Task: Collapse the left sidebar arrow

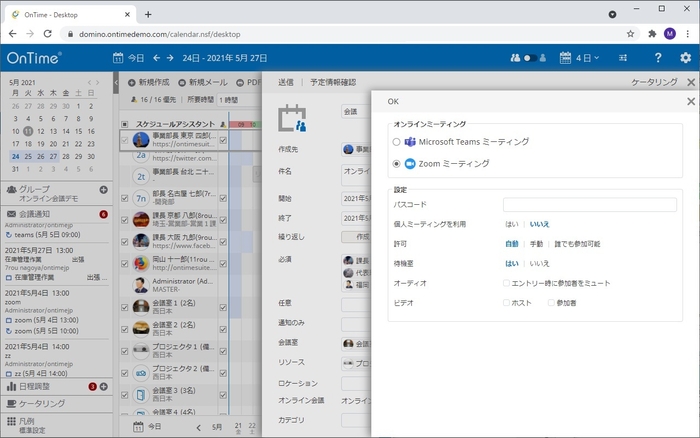Action: tap(116, 83)
